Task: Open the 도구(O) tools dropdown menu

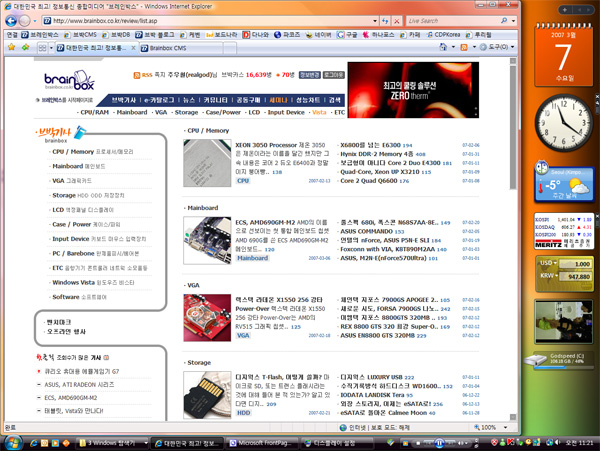Action: [x=497, y=47]
